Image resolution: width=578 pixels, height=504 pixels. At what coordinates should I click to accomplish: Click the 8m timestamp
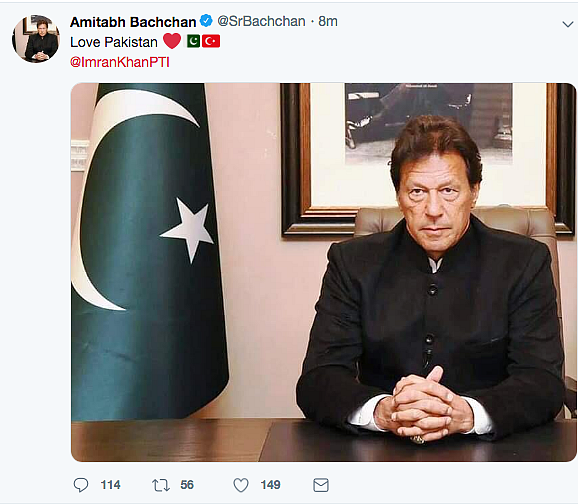(328, 21)
